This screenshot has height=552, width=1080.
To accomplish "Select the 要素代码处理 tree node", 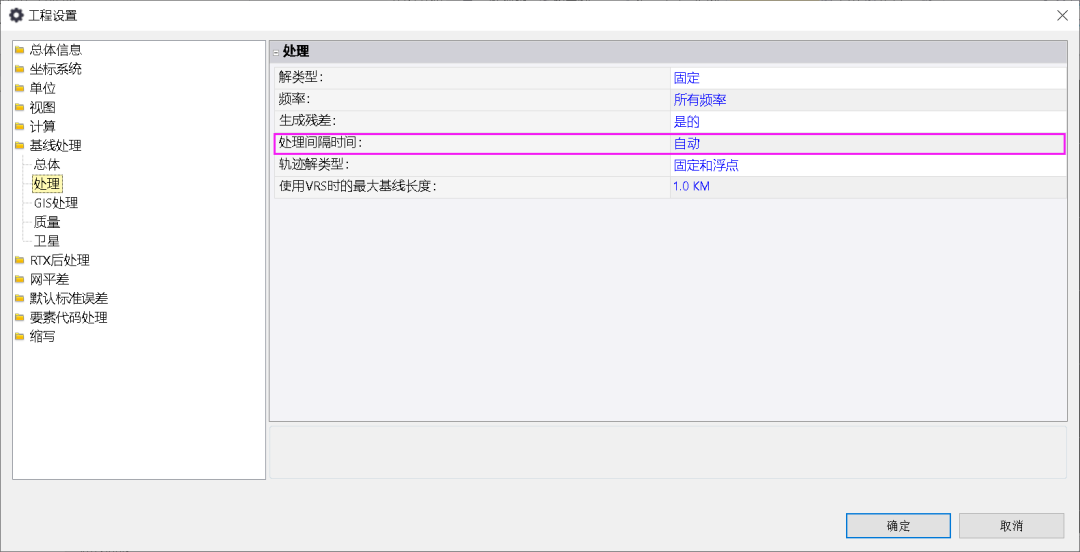I will point(69,318).
